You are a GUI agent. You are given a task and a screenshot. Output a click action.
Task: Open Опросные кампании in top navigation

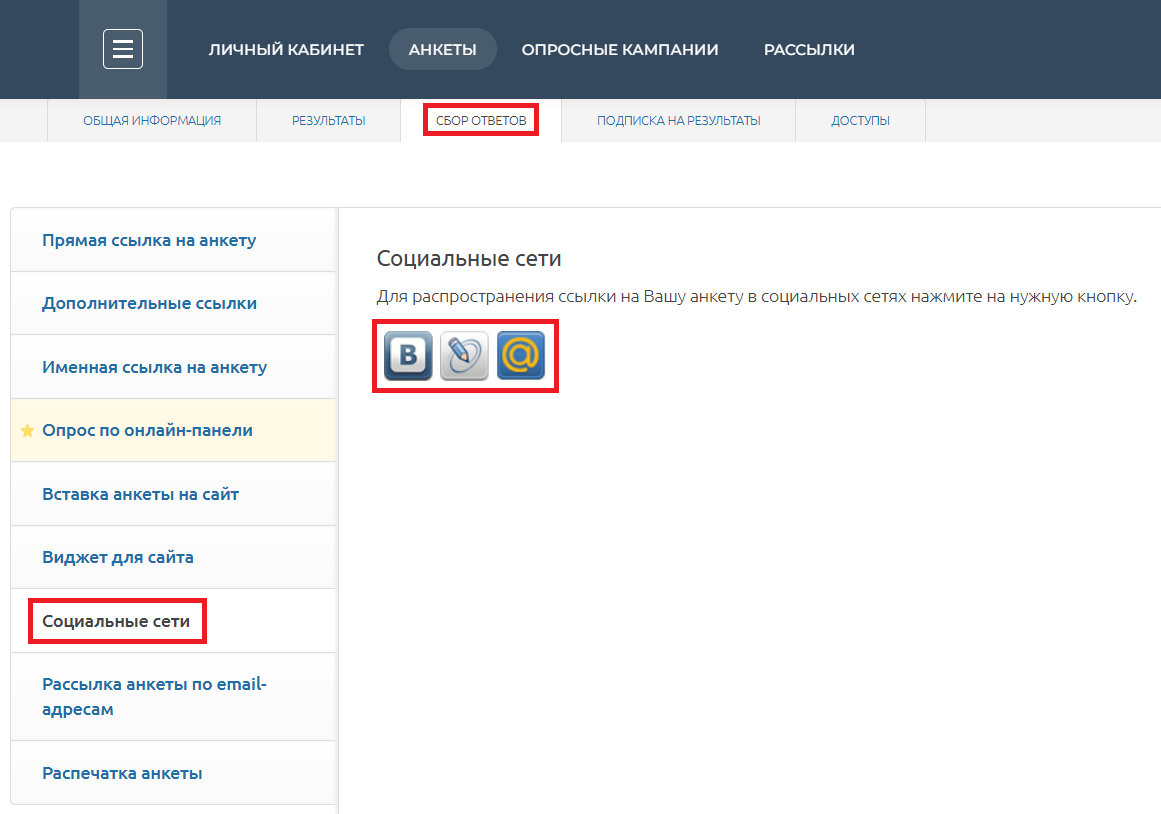pos(620,50)
